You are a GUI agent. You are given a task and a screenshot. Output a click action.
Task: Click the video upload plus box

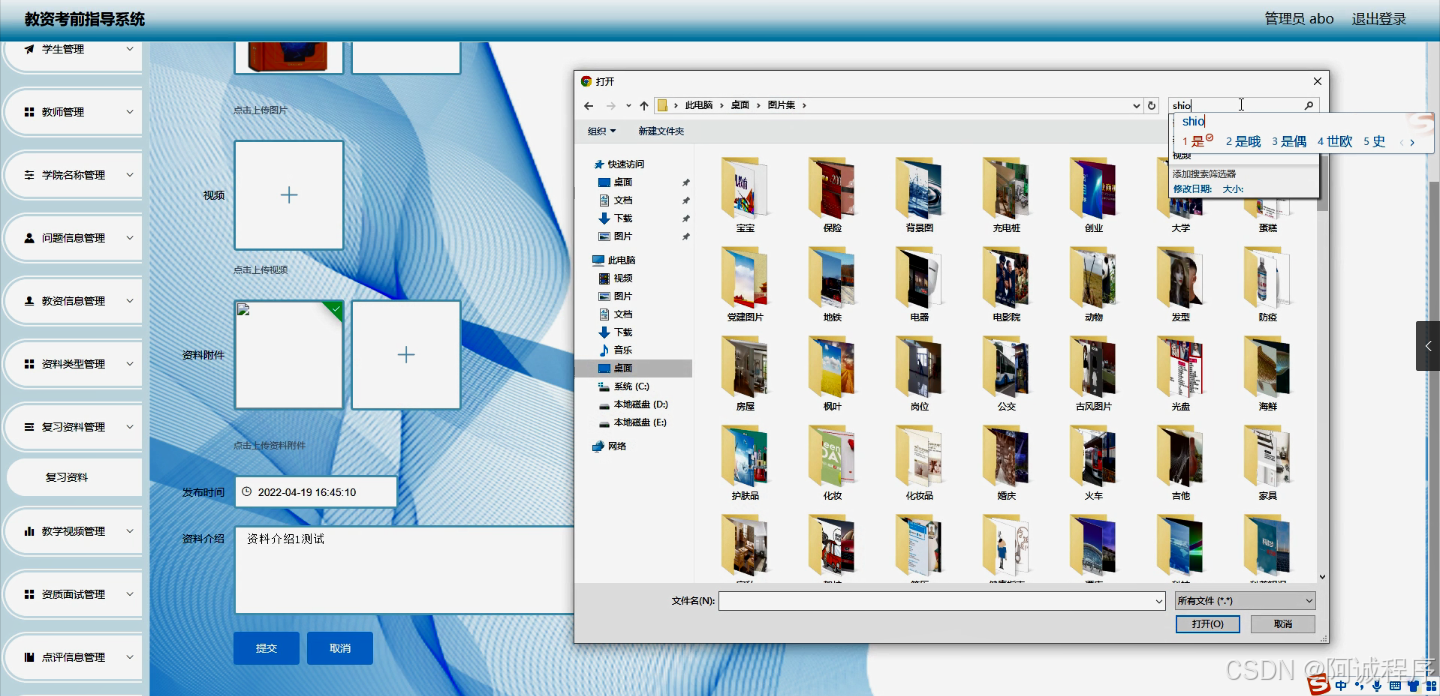[289, 195]
